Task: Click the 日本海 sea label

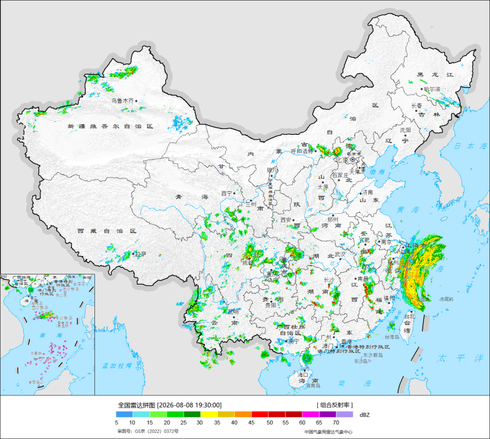Action: [471, 146]
